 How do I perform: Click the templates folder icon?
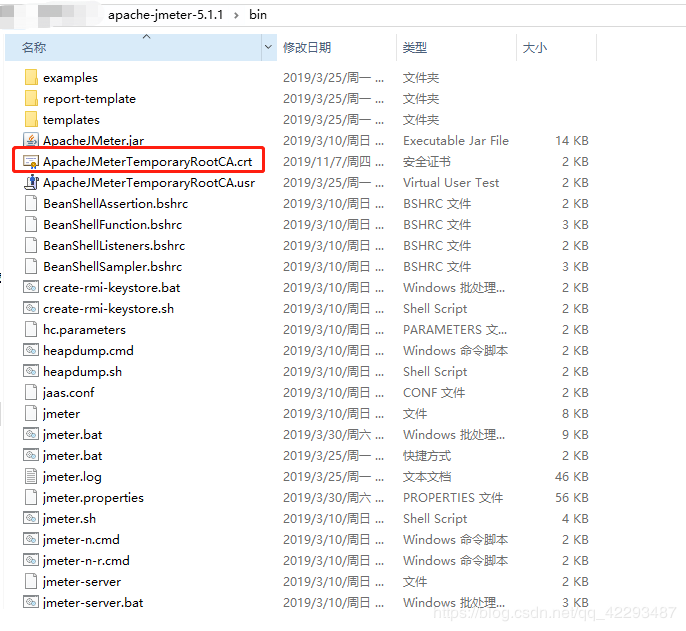[x=31, y=119]
